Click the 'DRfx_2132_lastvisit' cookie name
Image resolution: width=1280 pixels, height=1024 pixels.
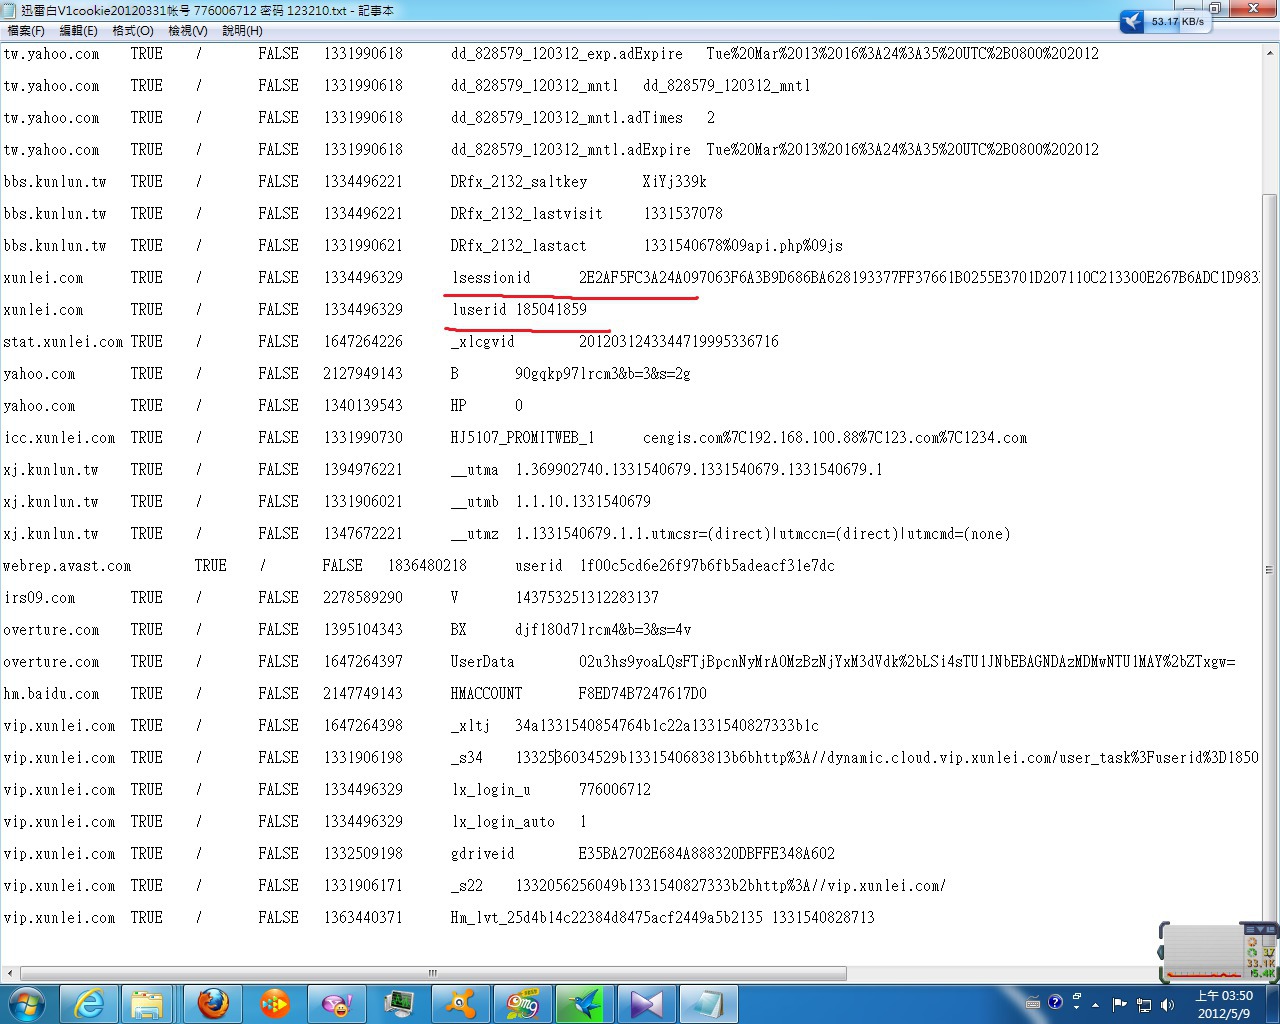tap(527, 214)
